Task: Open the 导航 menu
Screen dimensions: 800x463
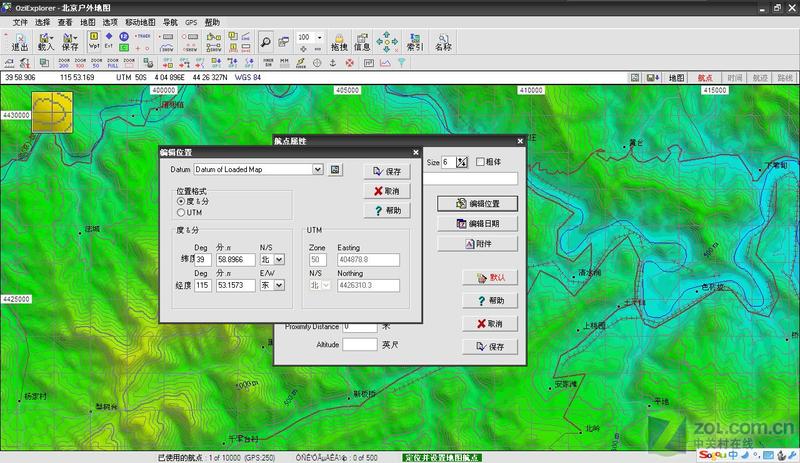Action: [x=170, y=22]
